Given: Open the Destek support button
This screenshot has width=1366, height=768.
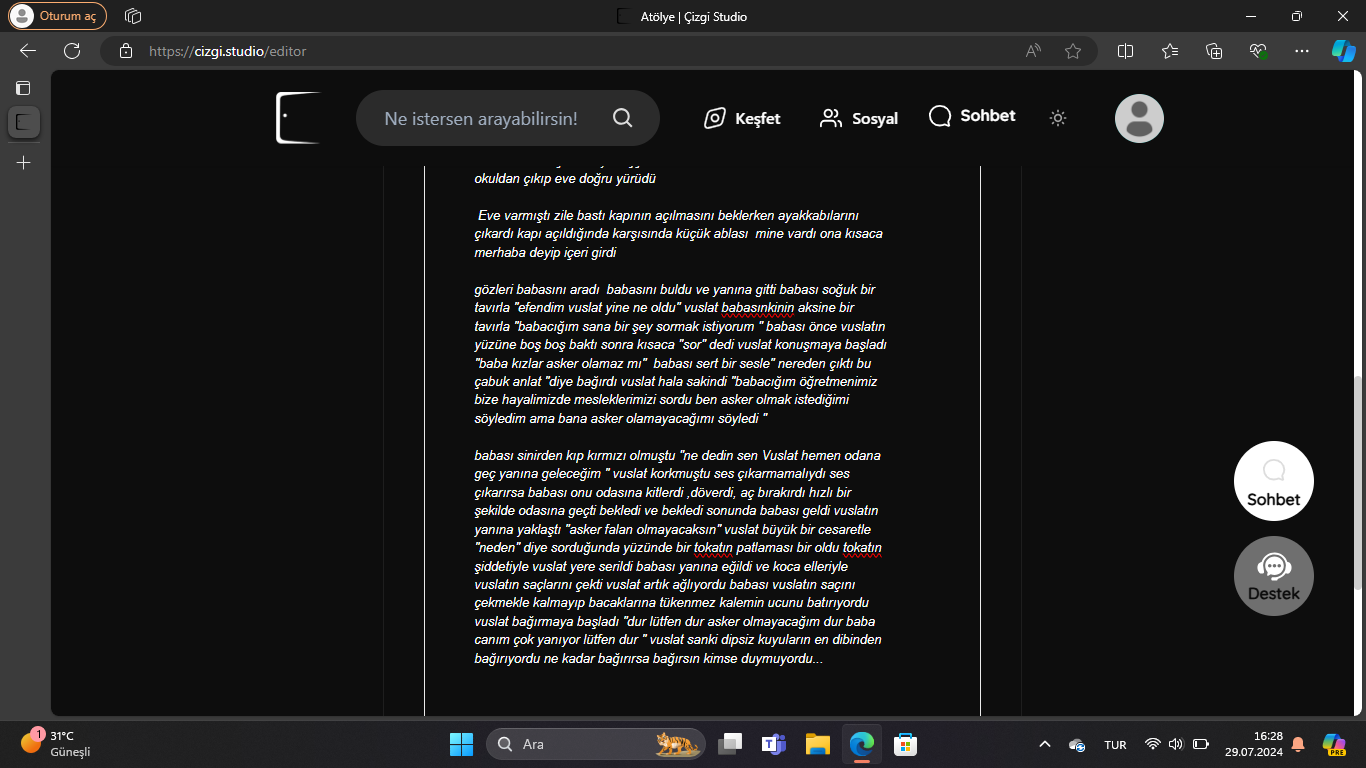Looking at the screenshot, I should click(x=1274, y=576).
